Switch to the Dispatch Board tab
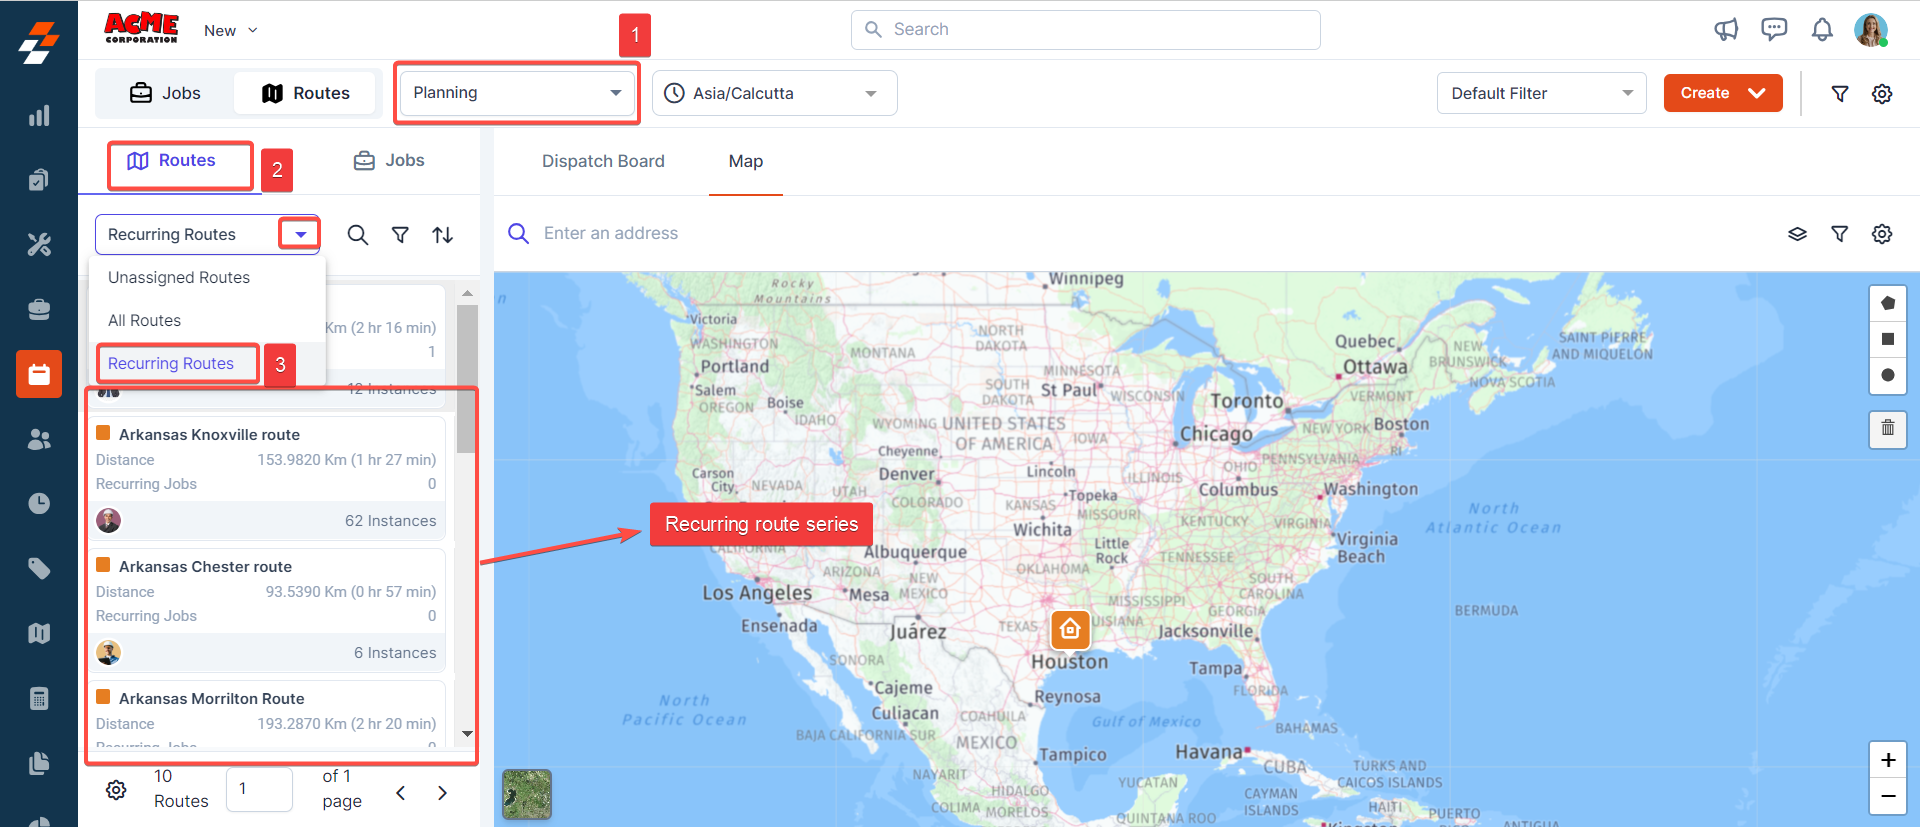 pyautogui.click(x=603, y=161)
